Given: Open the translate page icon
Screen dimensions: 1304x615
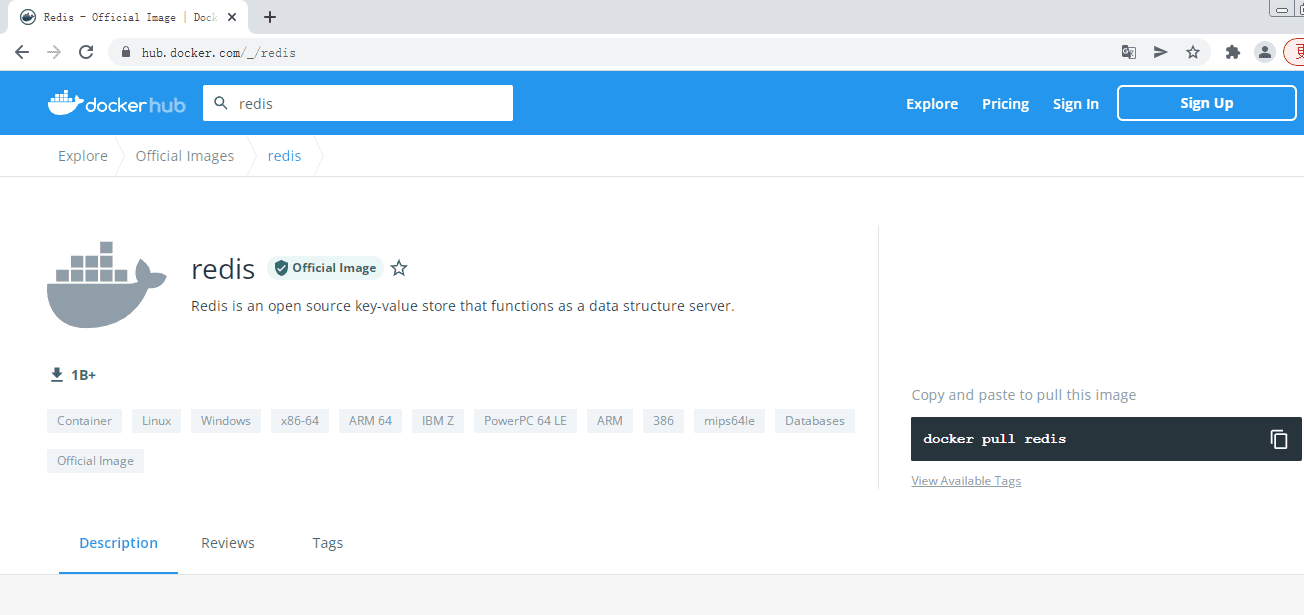Looking at the screenshot, I should [1128, 52].
